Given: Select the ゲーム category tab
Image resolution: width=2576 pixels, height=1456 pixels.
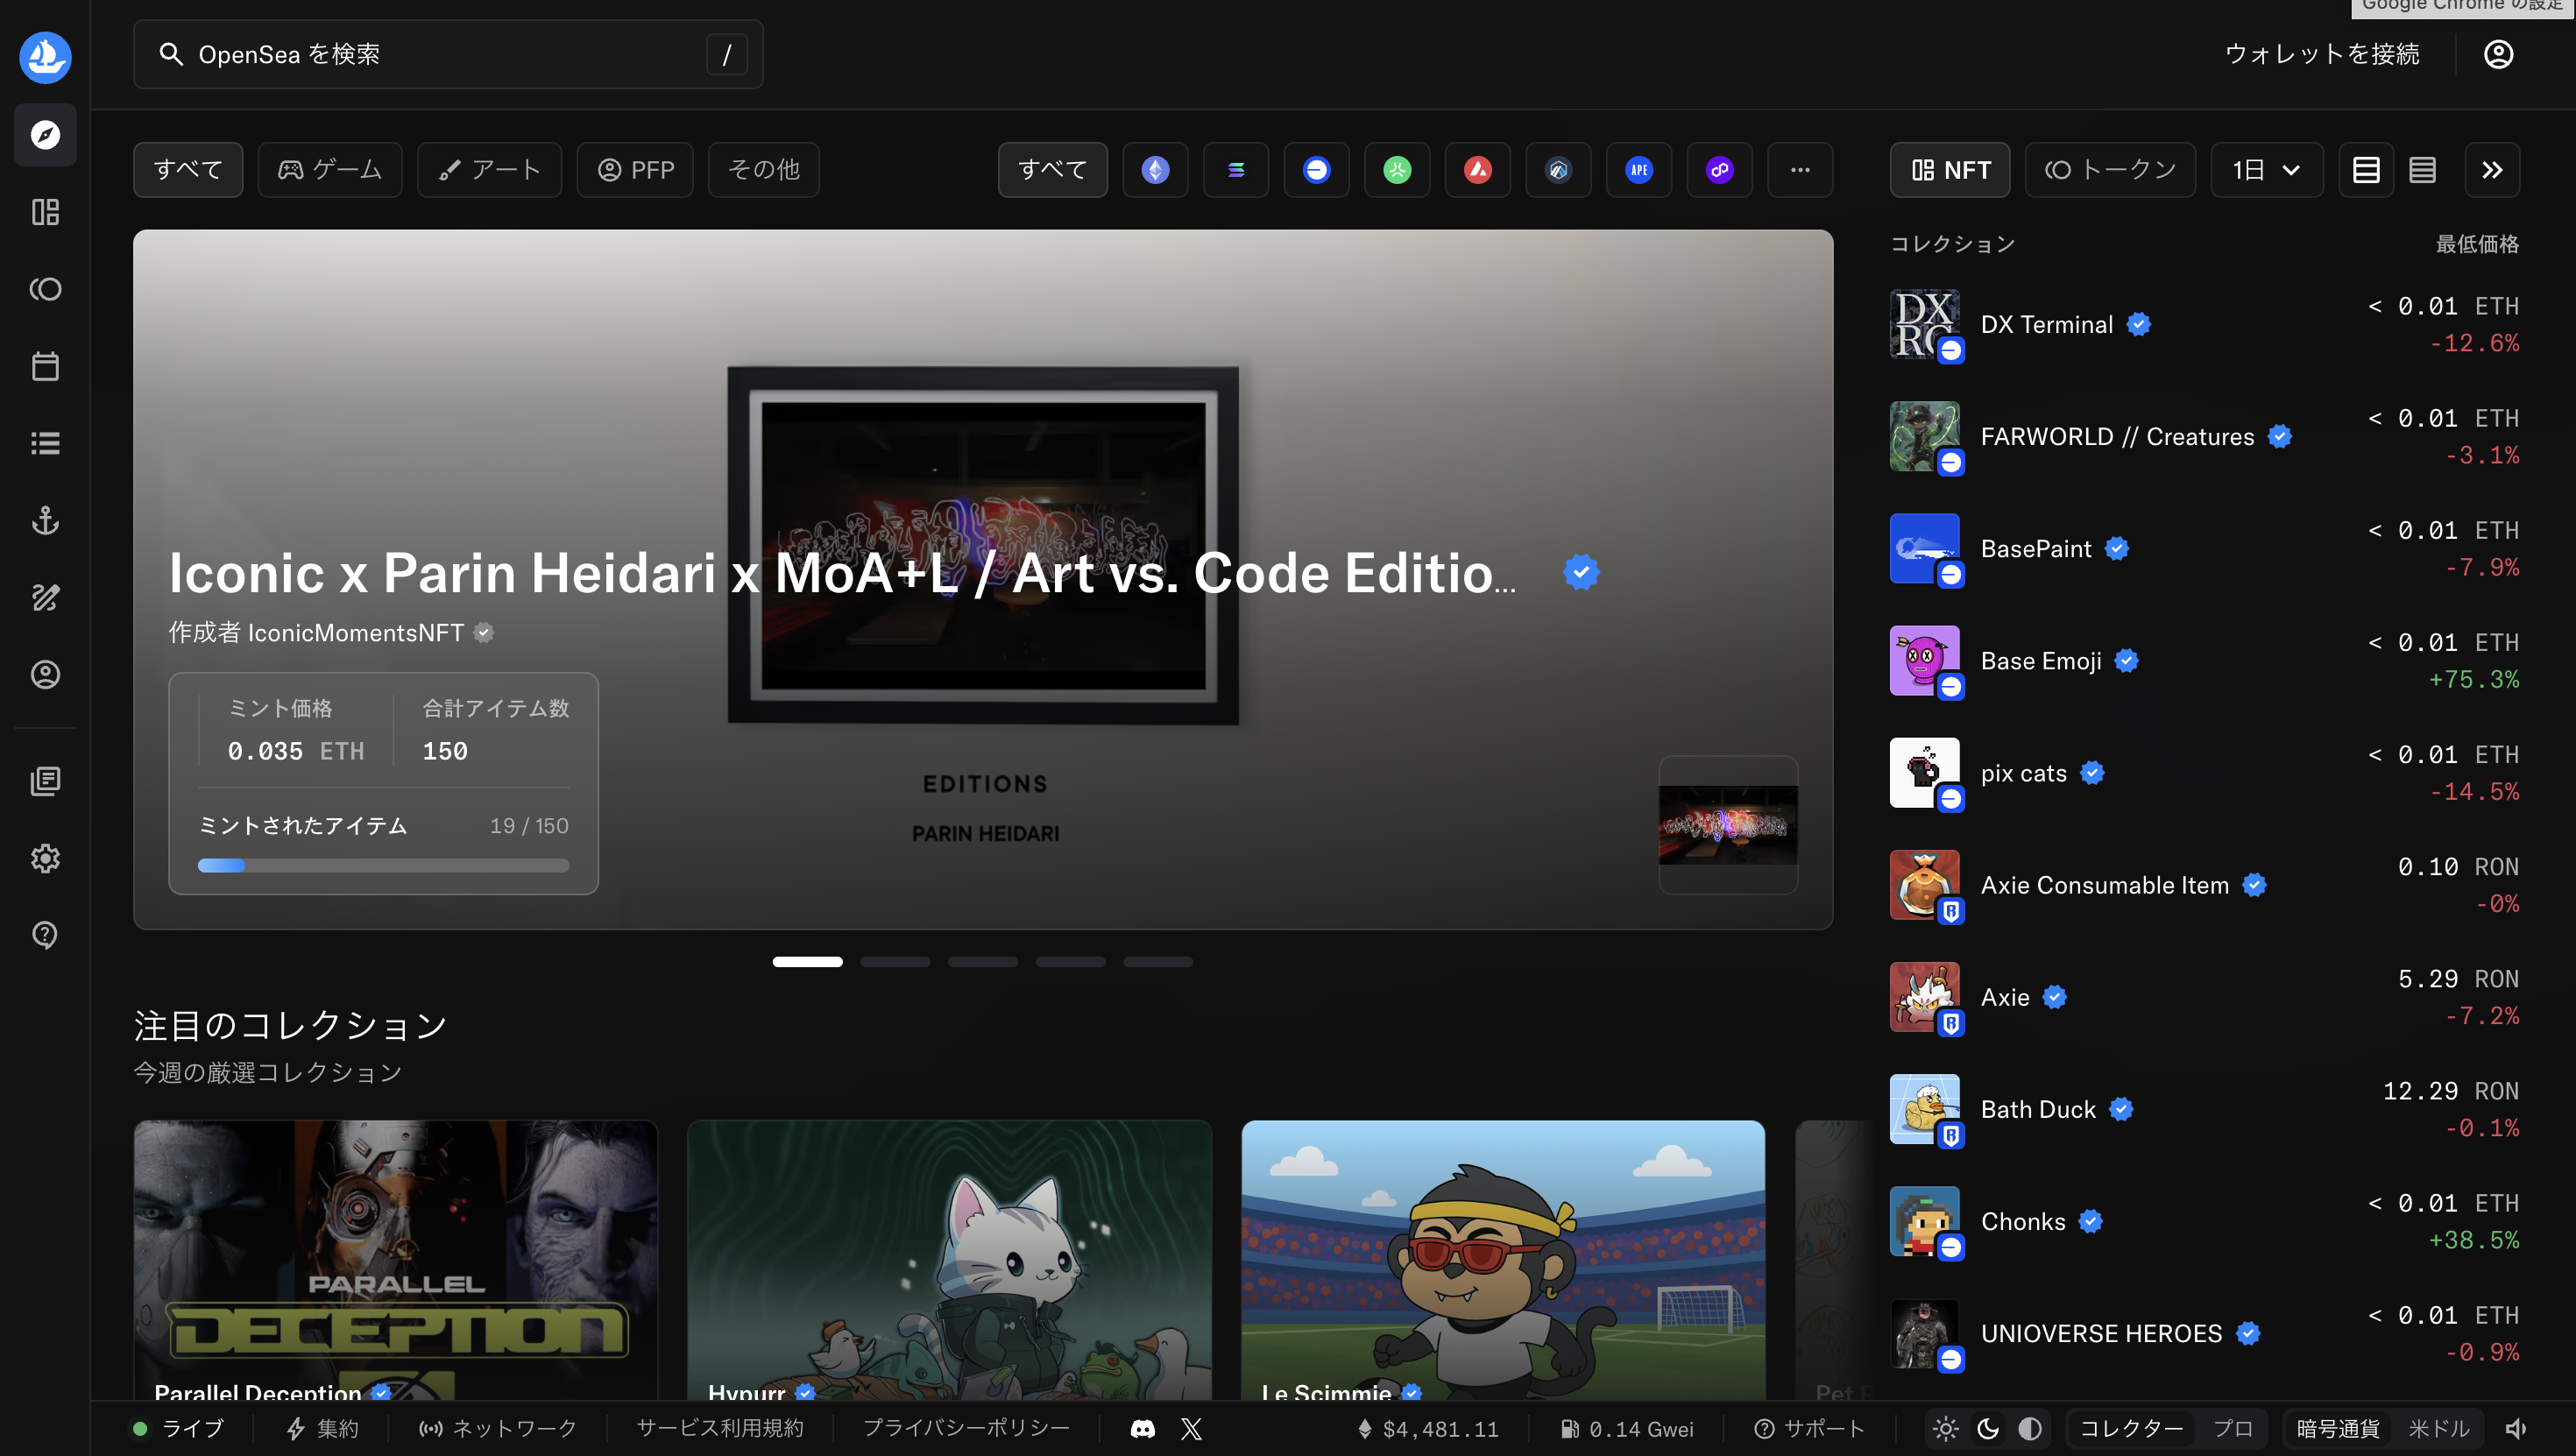Looking at the screenshot, I should pos(330,170).
